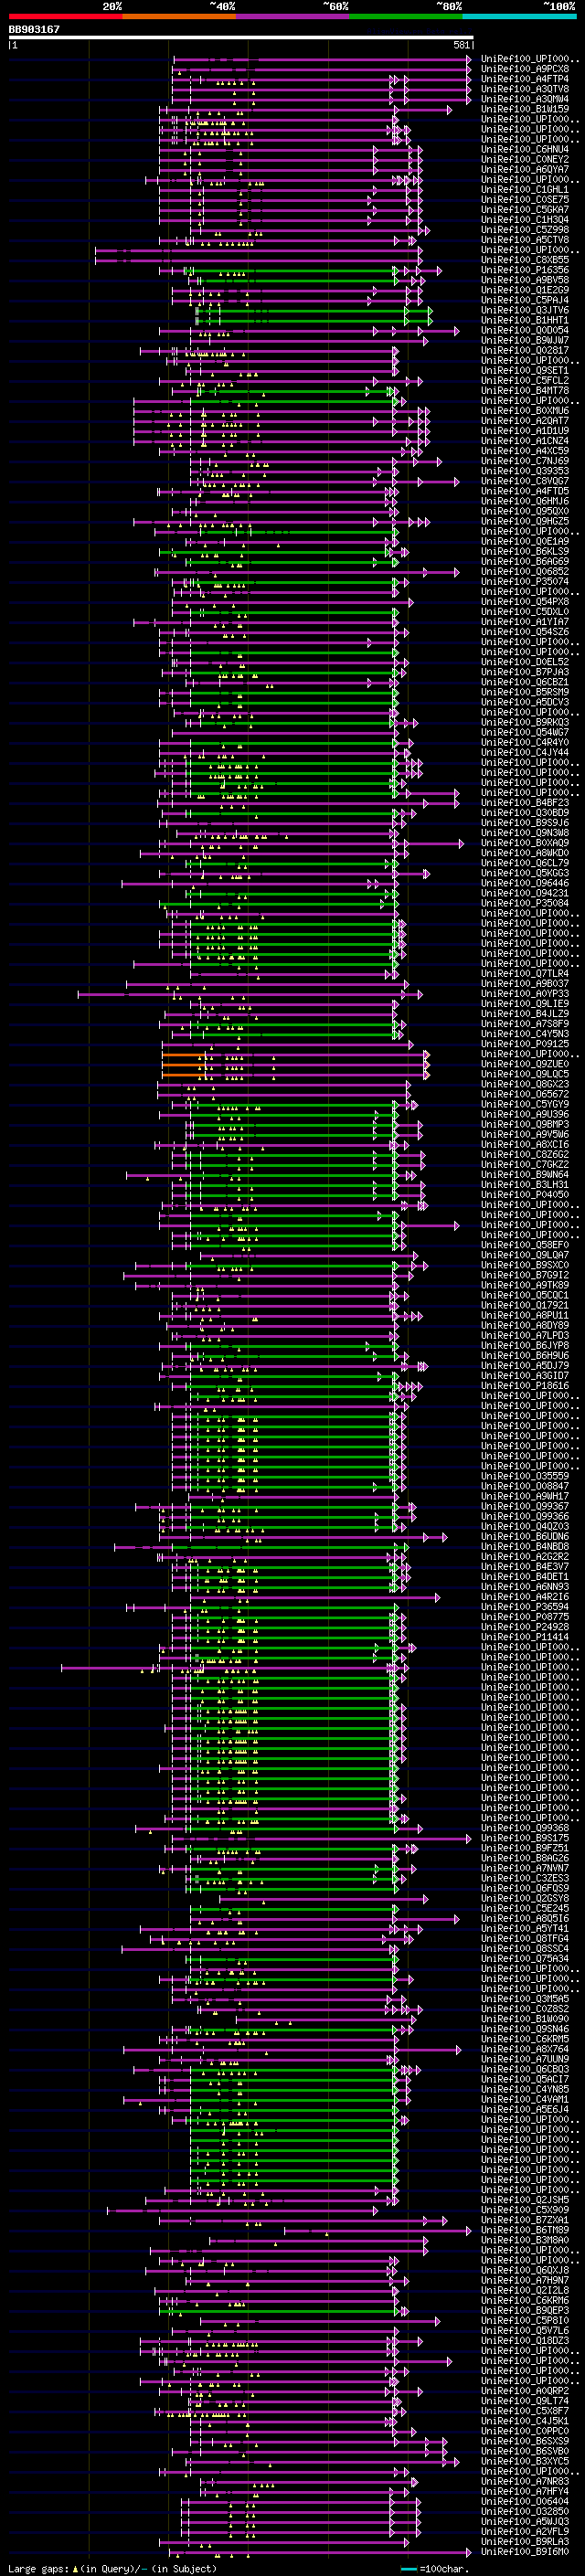Viewport: 585px width, 2576px height.
Task: Click the orange ~40% identity color bar
Action: pos(179,16)
